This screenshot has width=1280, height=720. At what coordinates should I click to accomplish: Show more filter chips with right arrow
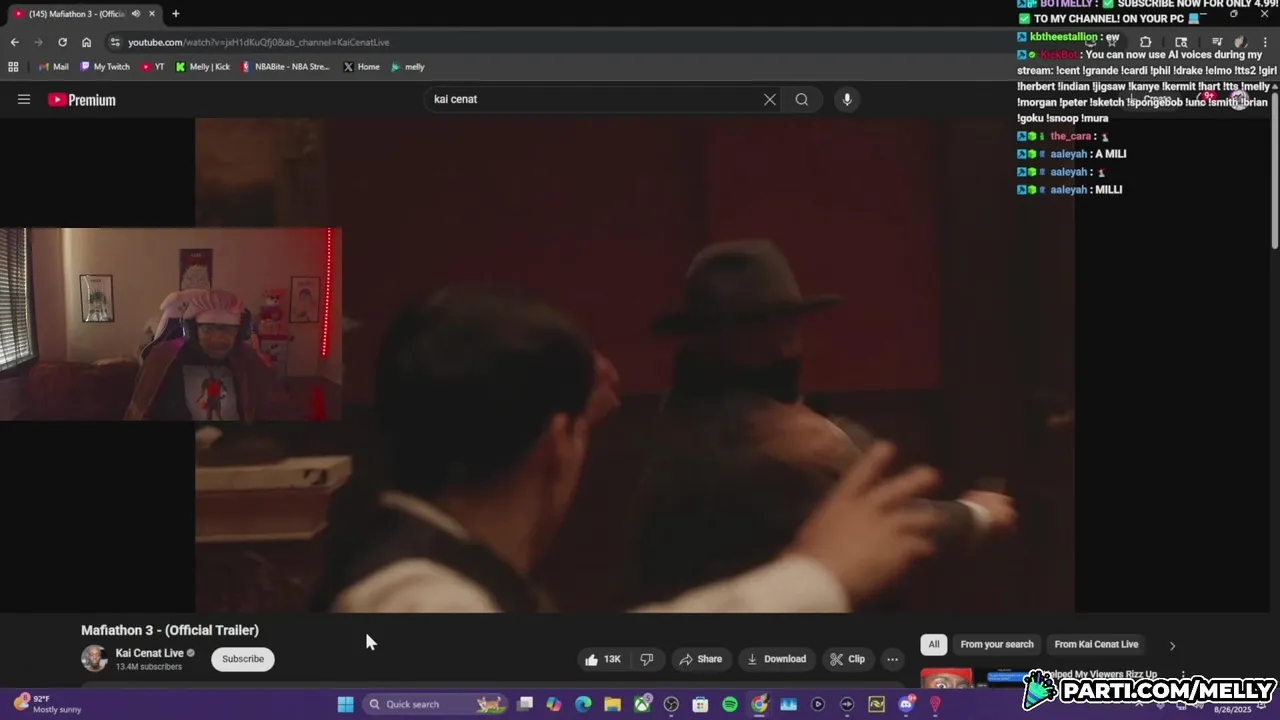tap(1172, 645)
